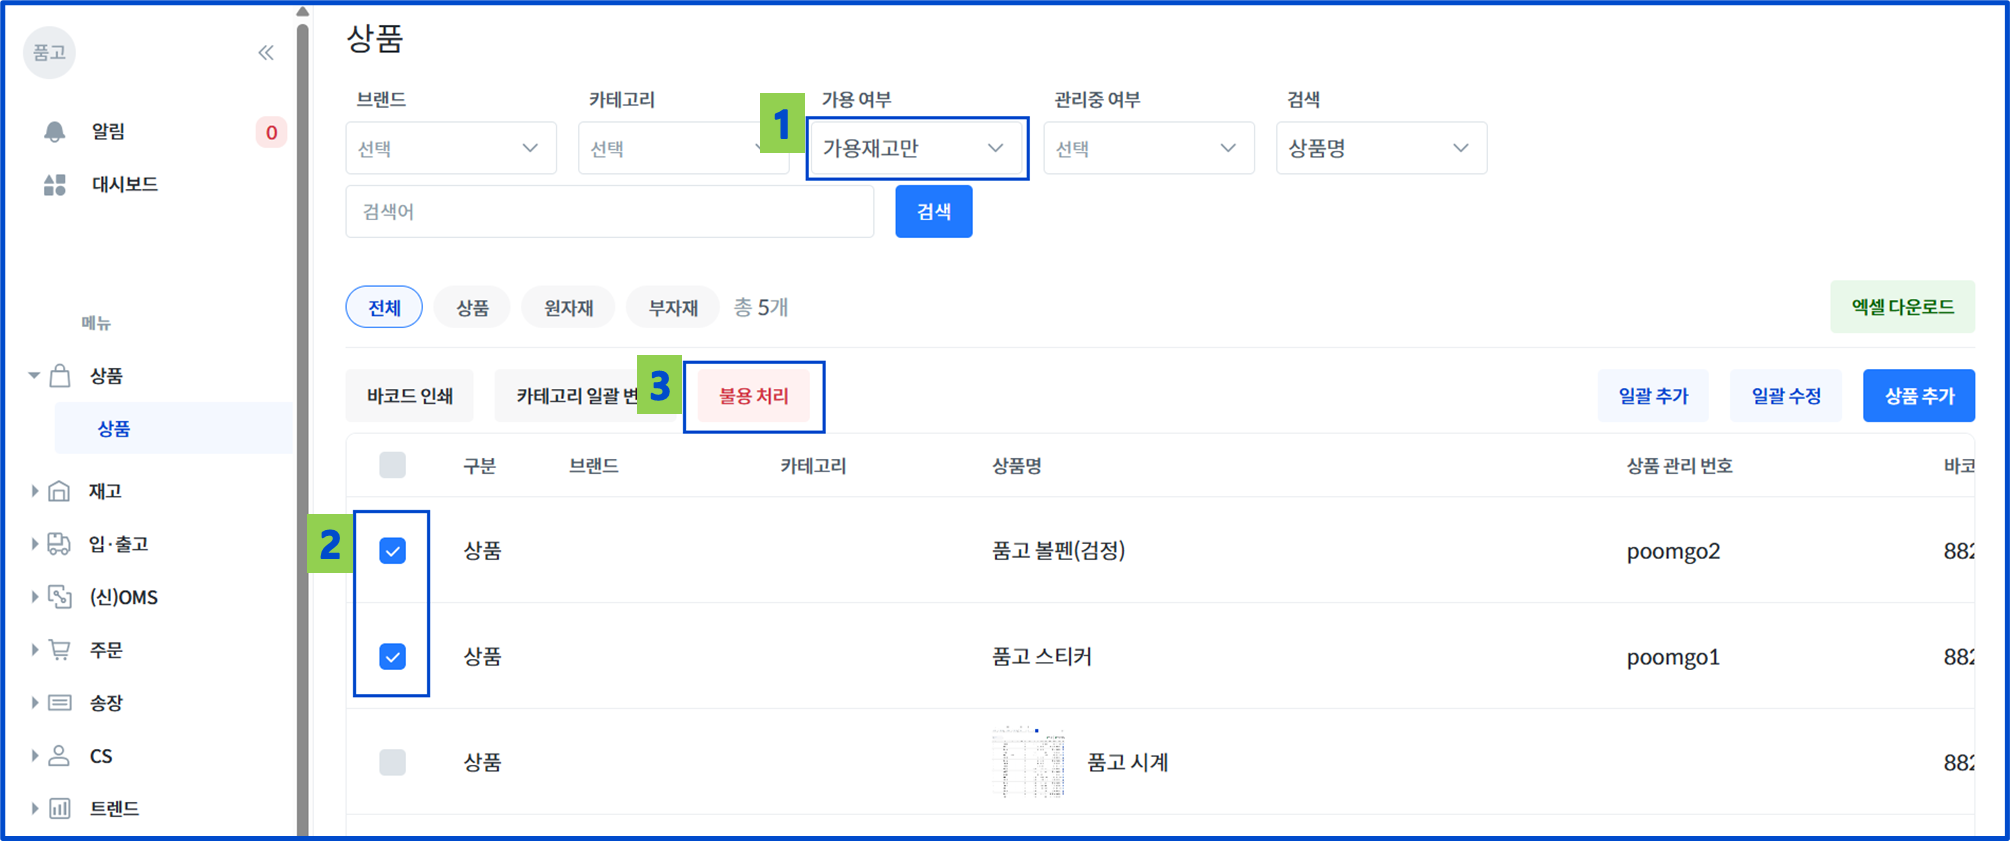Screen dimensions: 2010x841
Task: Open the 대시보드 grid icon
Action: (x=55, y=184)
